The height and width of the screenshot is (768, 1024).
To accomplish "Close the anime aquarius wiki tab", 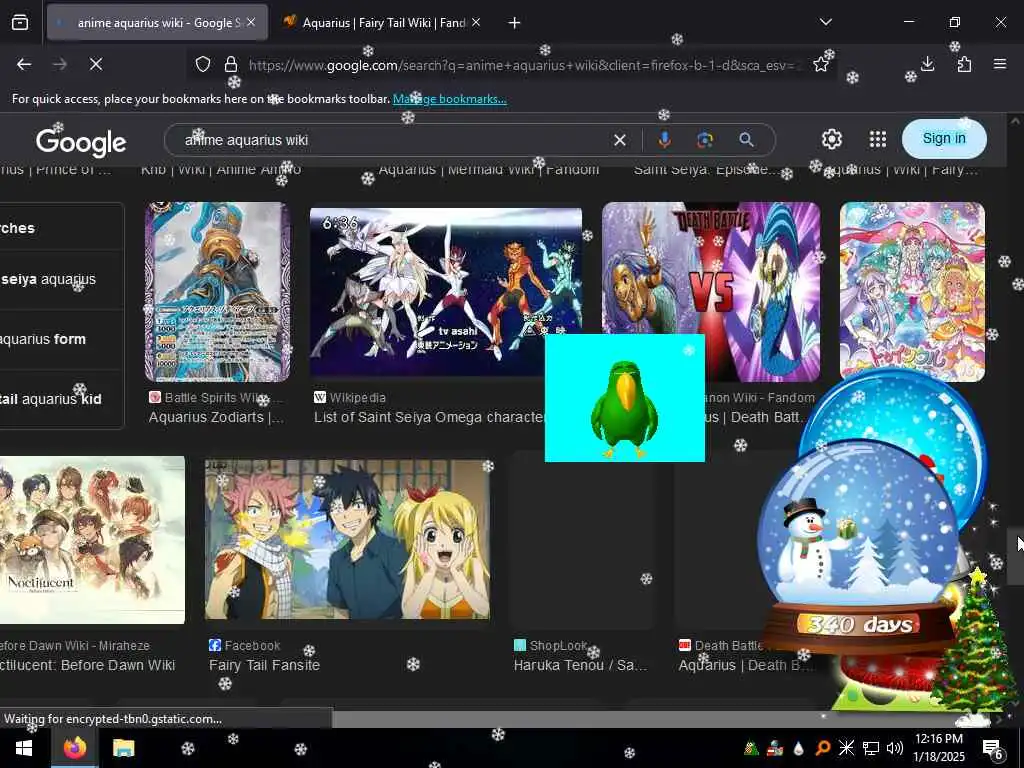I will [x=251, y=23].
